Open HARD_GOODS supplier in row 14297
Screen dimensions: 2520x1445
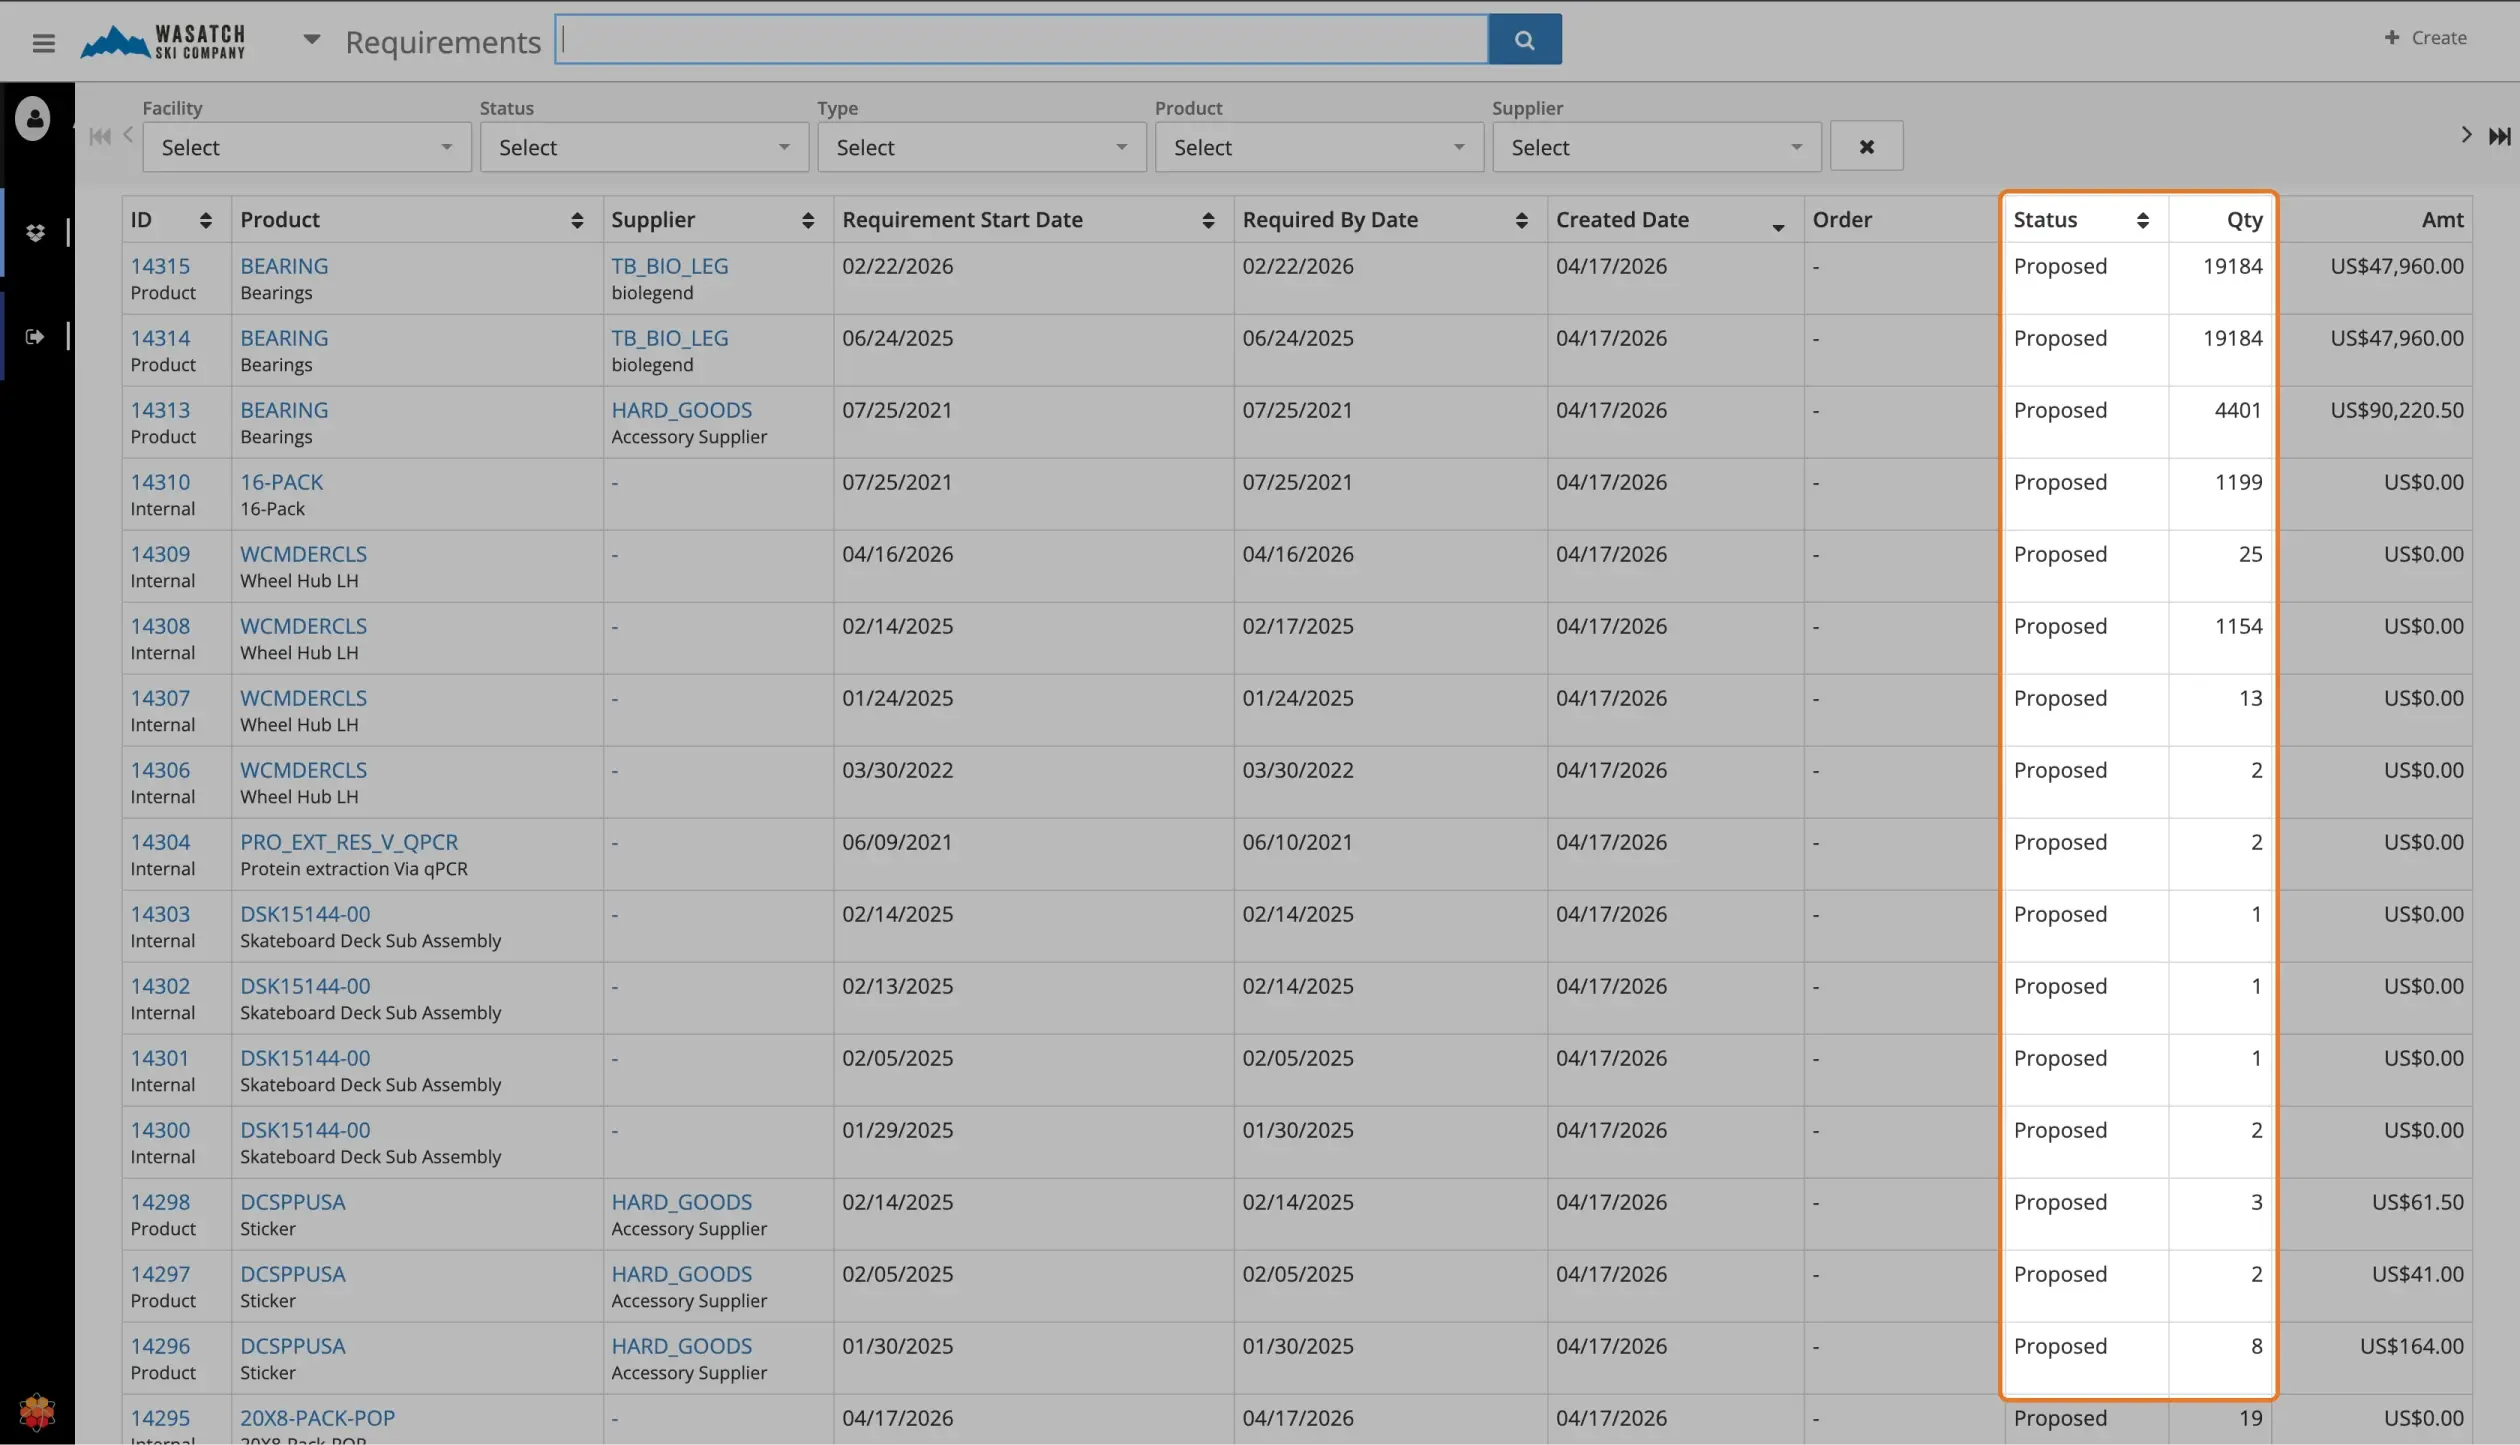(681, 1274)
